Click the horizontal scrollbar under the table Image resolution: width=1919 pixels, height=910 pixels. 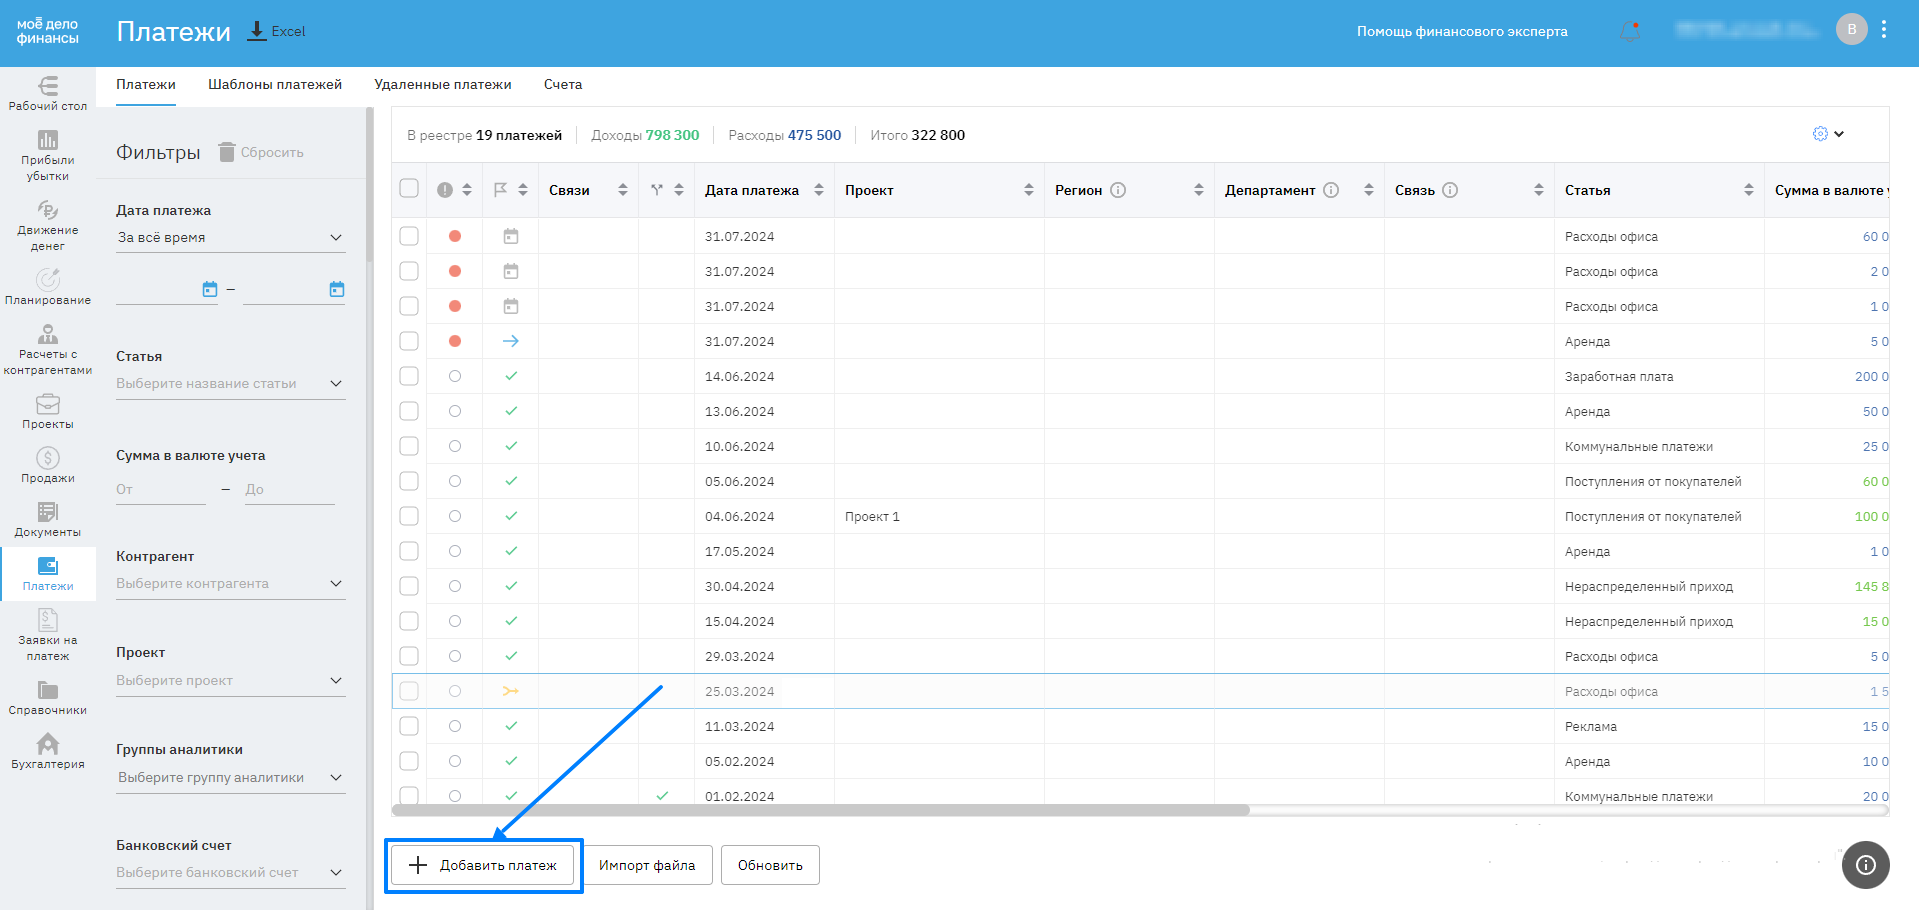point(820,810)
